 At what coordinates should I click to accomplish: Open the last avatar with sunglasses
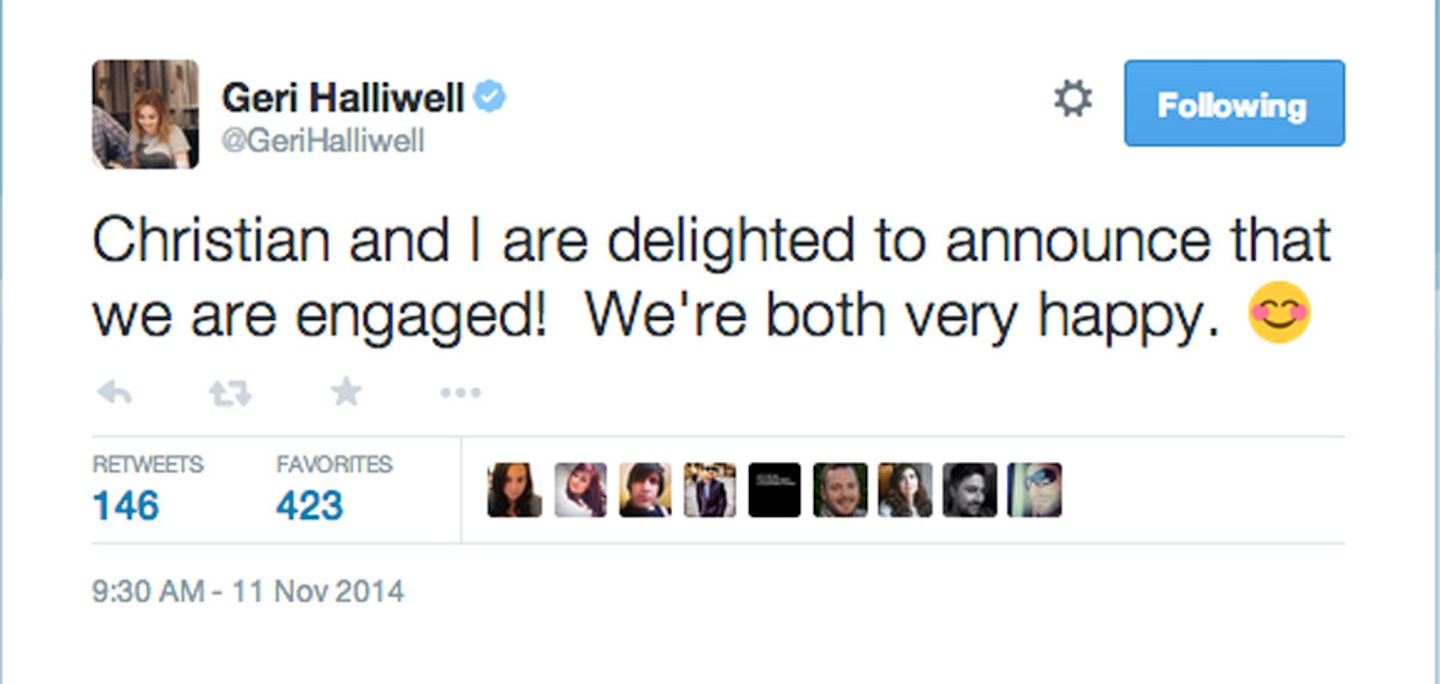1035,490
